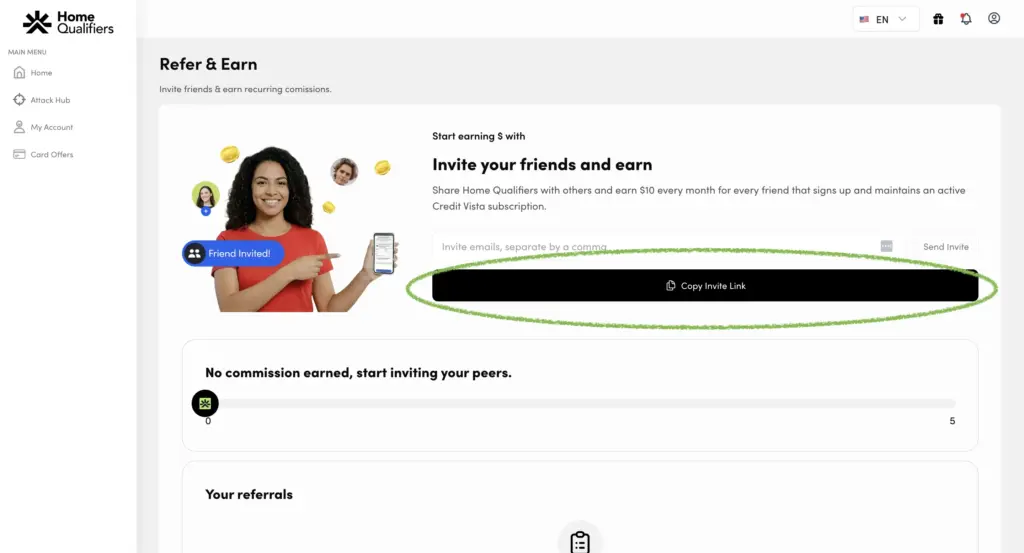
Task: Click the commission progress bar handle
Action: [205, 403]
